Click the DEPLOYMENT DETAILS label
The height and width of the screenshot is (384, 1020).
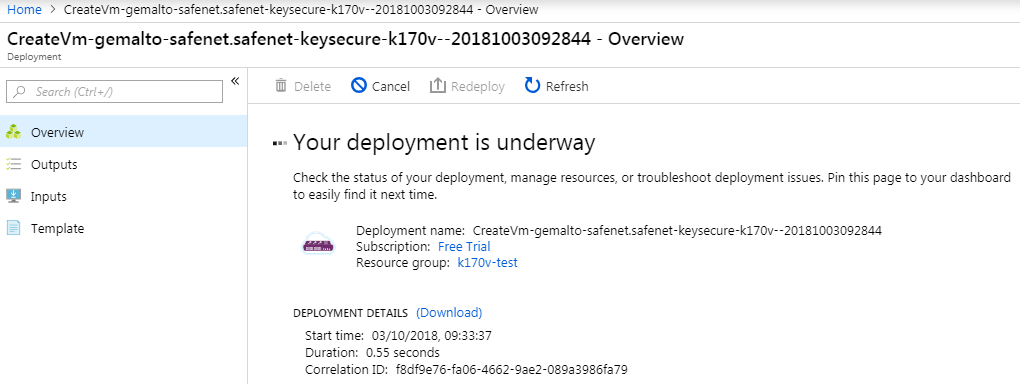(x=351, y=313)
